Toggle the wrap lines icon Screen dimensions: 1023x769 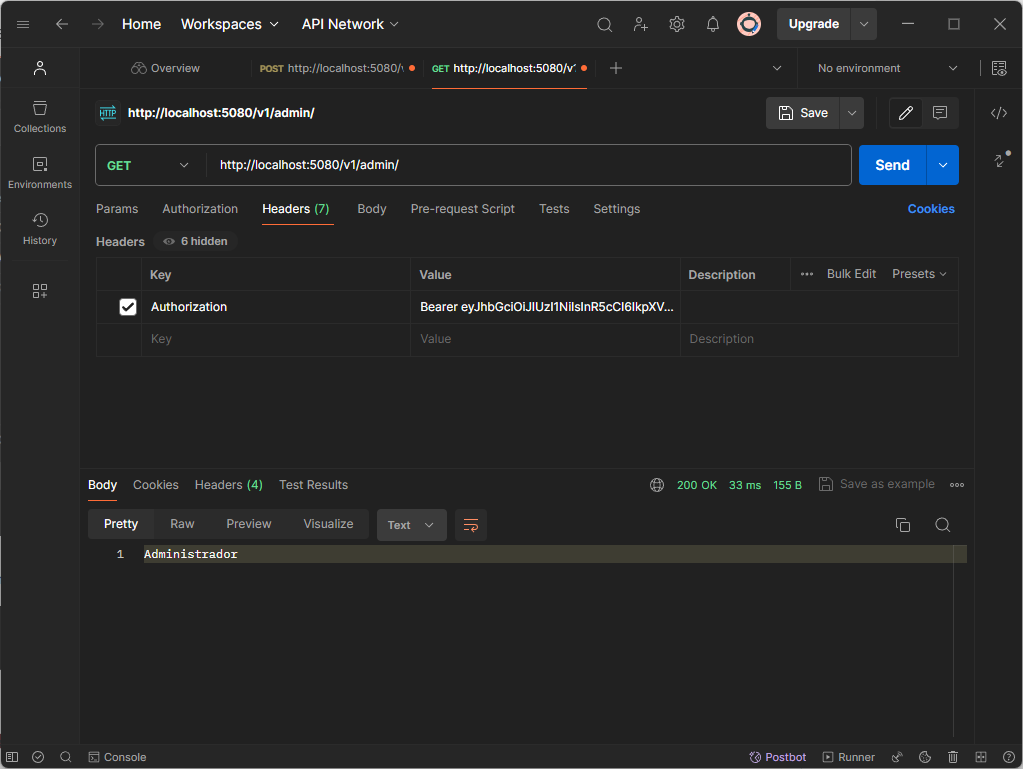point(471,525)
